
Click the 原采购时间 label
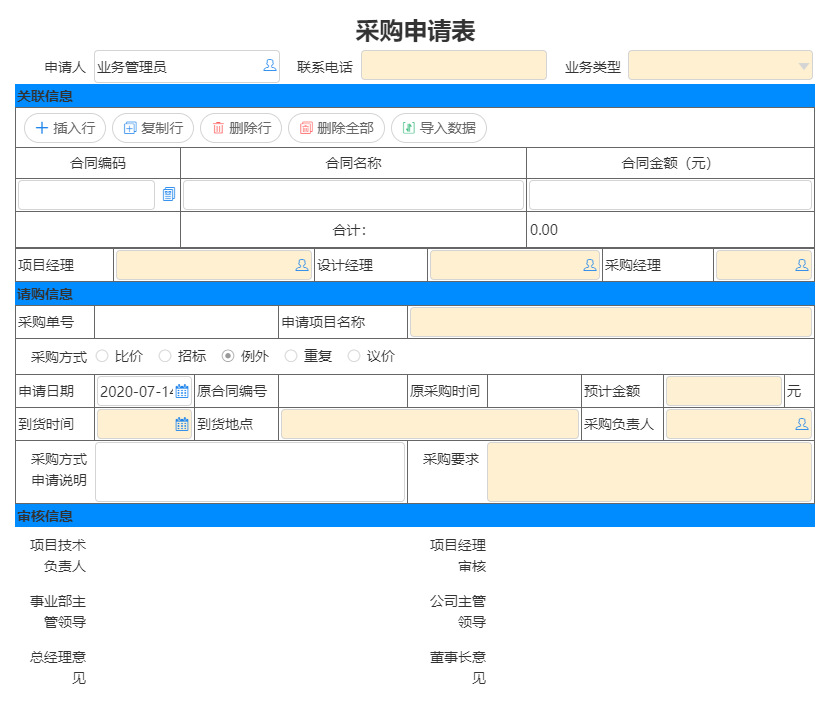(445, 392)
